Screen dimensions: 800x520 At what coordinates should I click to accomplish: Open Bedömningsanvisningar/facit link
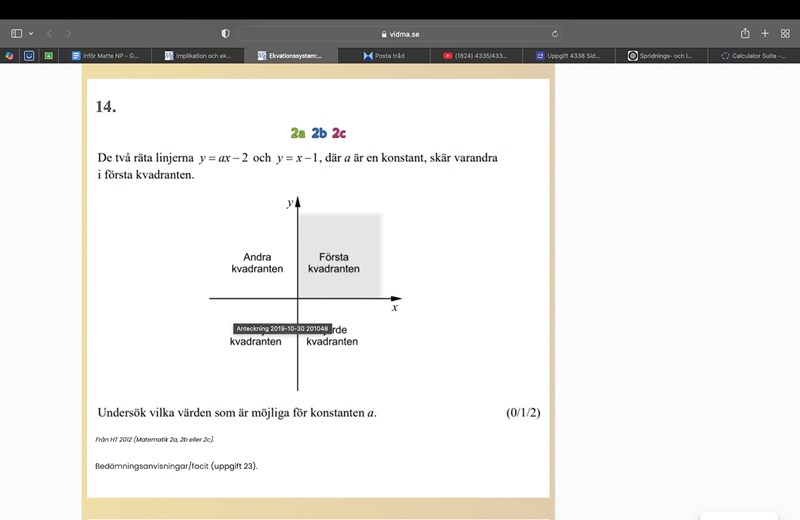coord(176,465)
